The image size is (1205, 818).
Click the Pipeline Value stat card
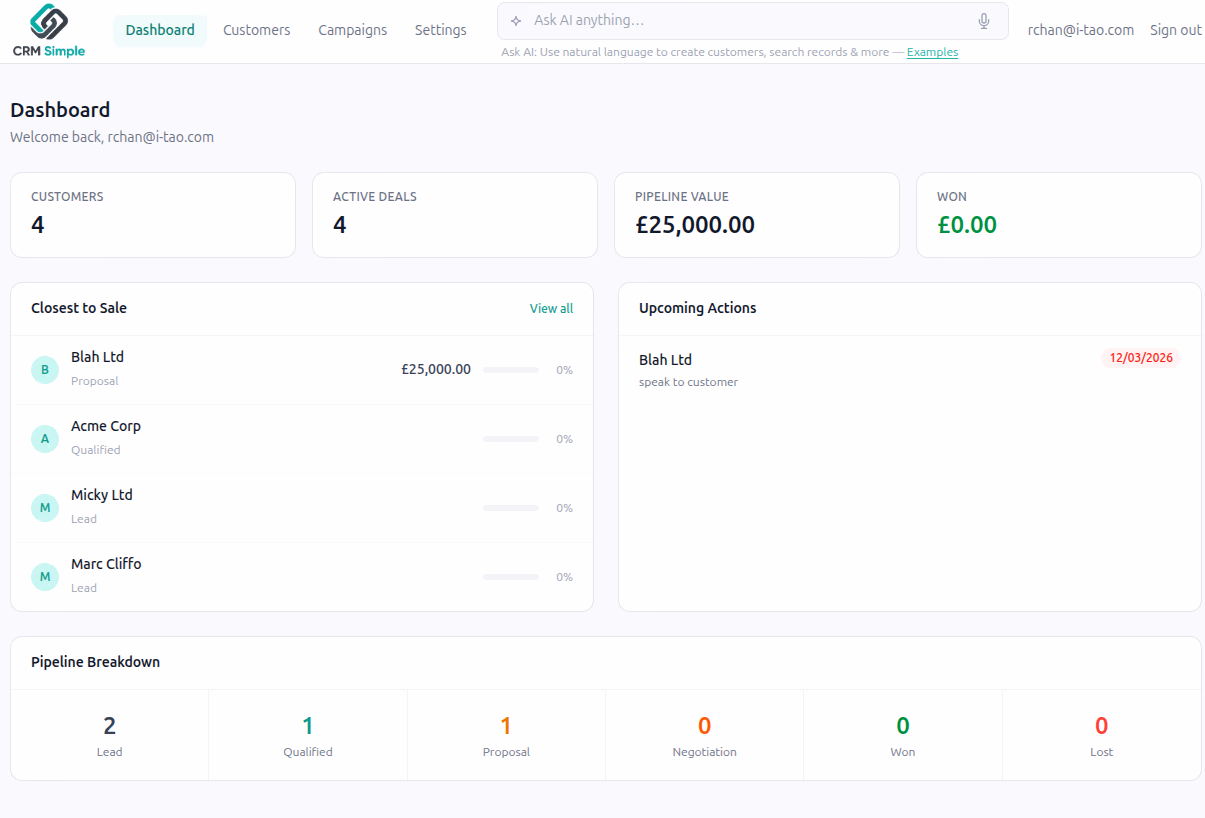(x=757, y=215)
